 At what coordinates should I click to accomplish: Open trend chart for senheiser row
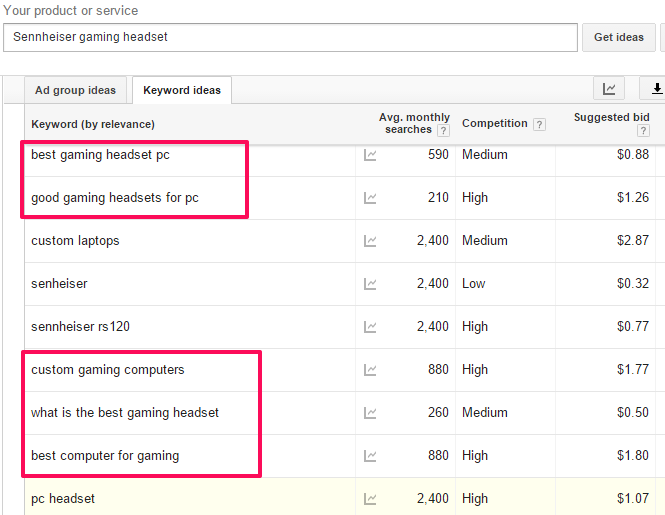pyautogui.click(x=370, y=284)
